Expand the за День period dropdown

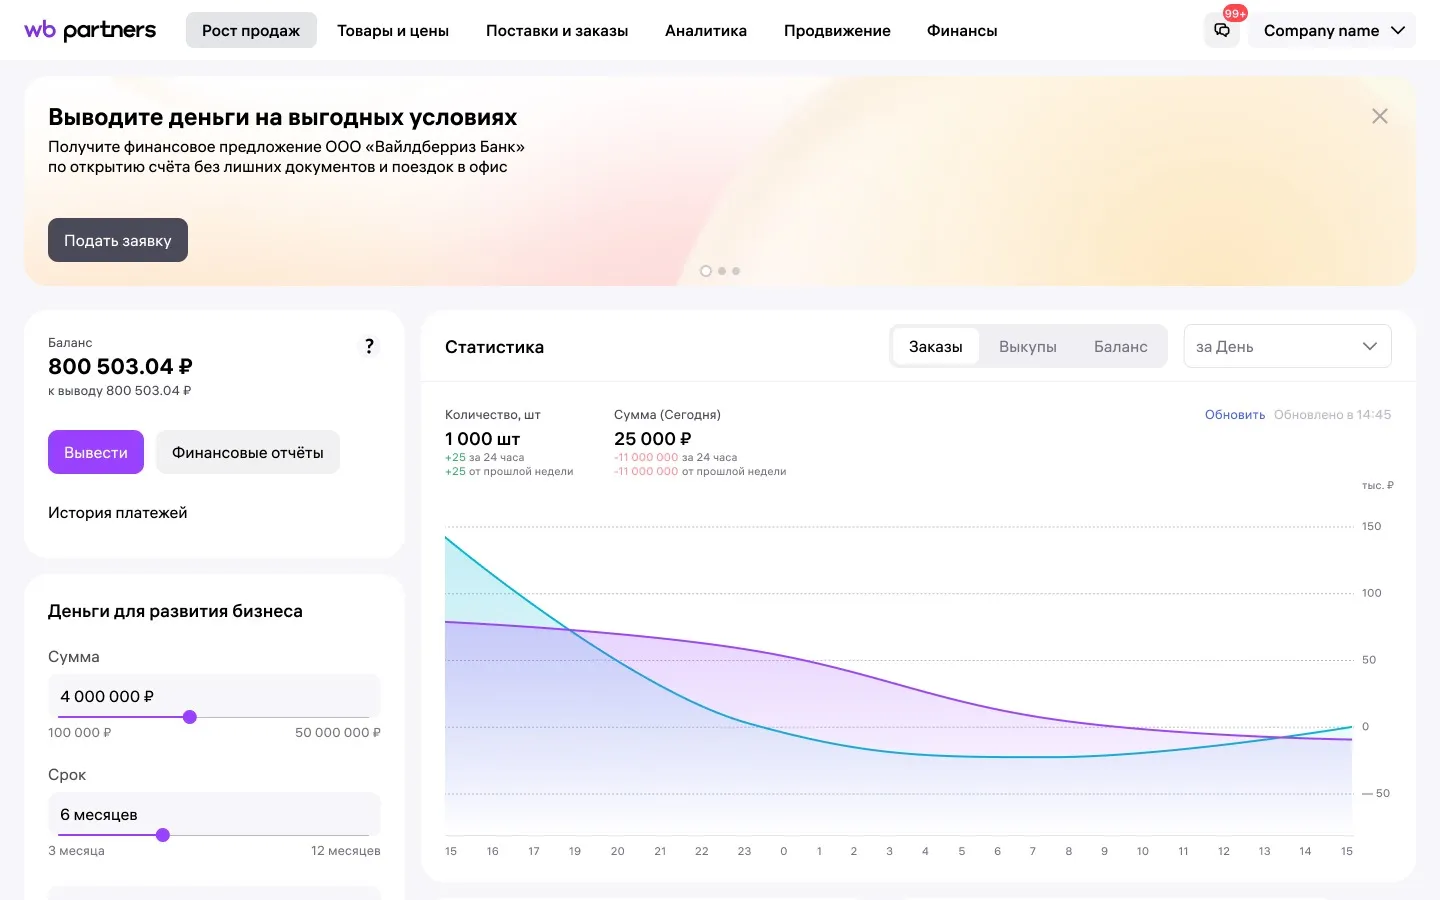point(1287,347)
